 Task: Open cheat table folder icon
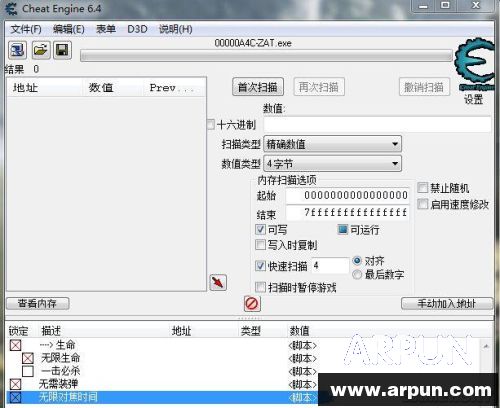coord(41,50)
